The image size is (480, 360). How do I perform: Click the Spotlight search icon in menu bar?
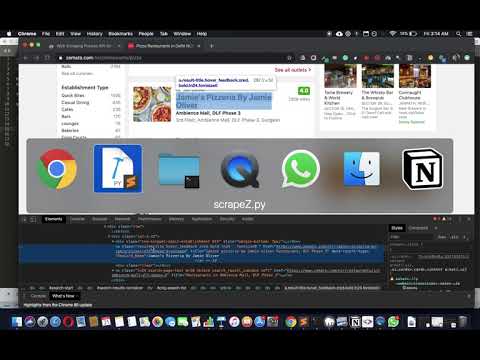(459, 34)
